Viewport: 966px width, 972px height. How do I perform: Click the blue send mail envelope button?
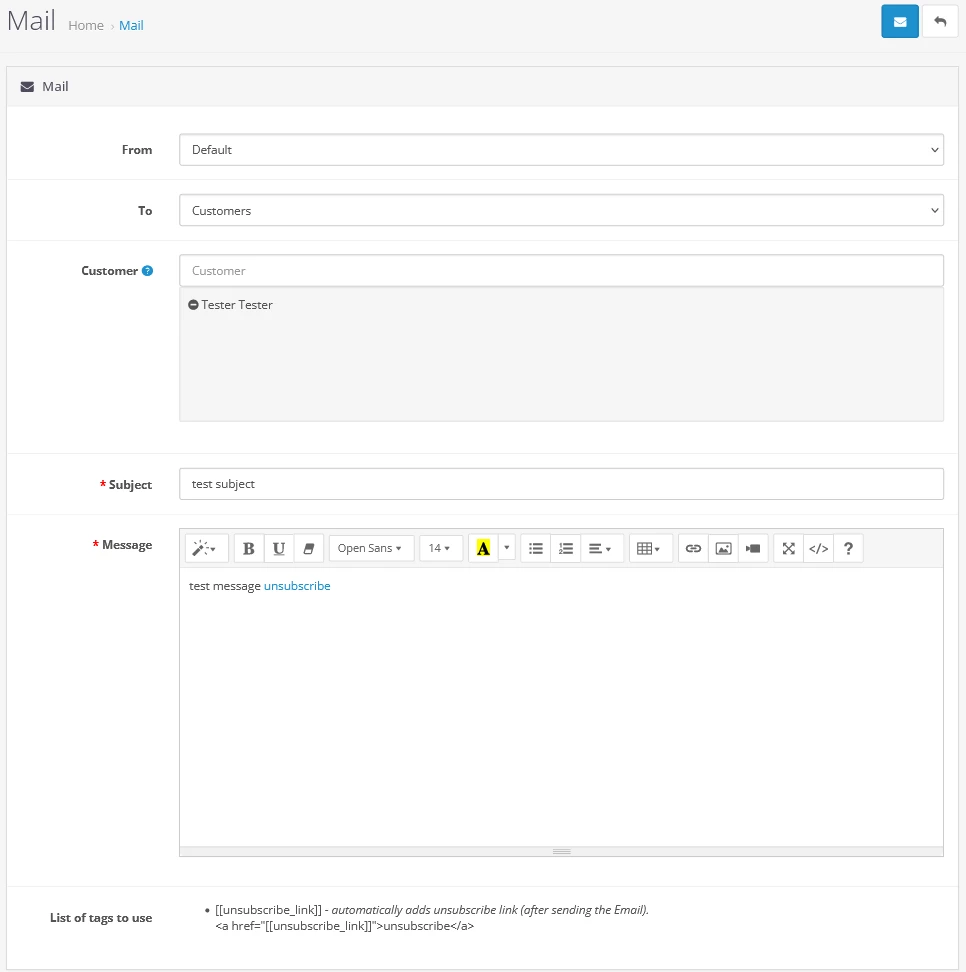pos(899,21)
